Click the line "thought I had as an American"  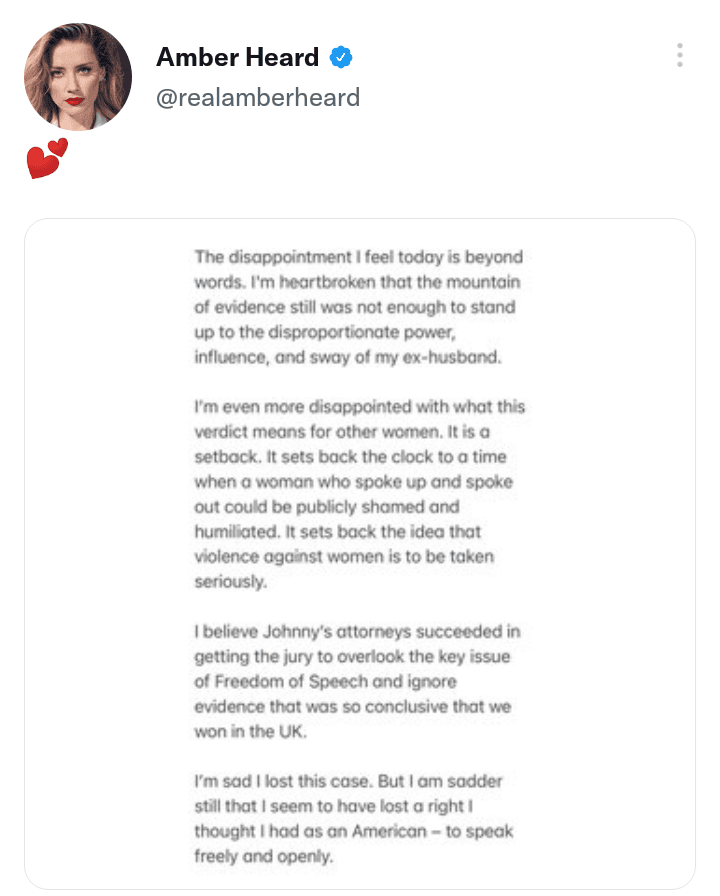coord(354,832)
